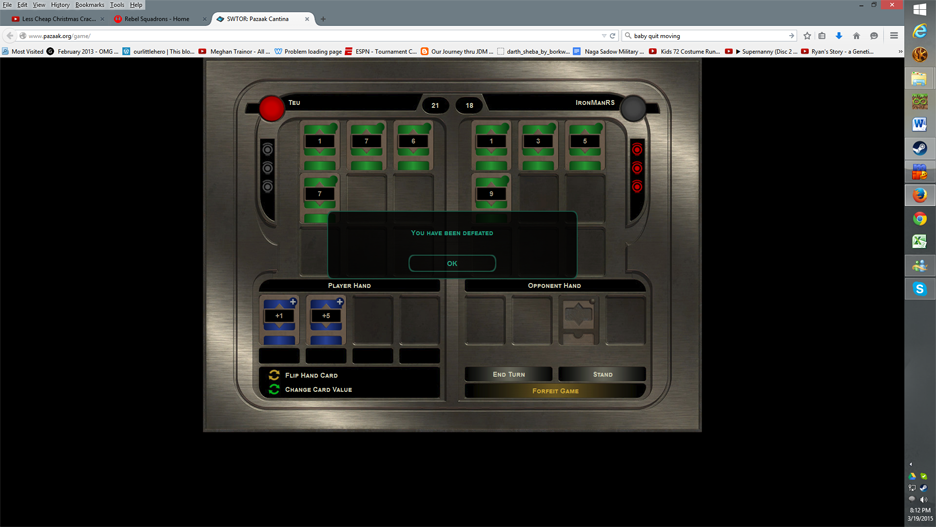Click the Change Card Value icon
This screenshot has width=936, height=527.
point(274,389)
